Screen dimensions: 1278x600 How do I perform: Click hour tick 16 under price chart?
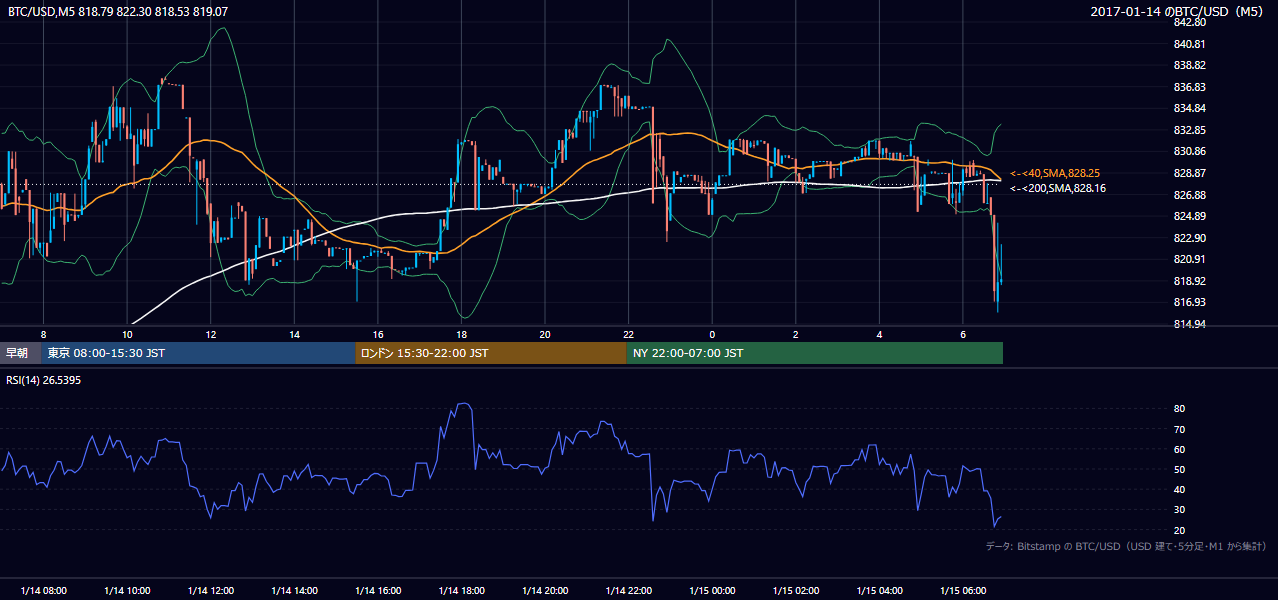pos(378,334)
